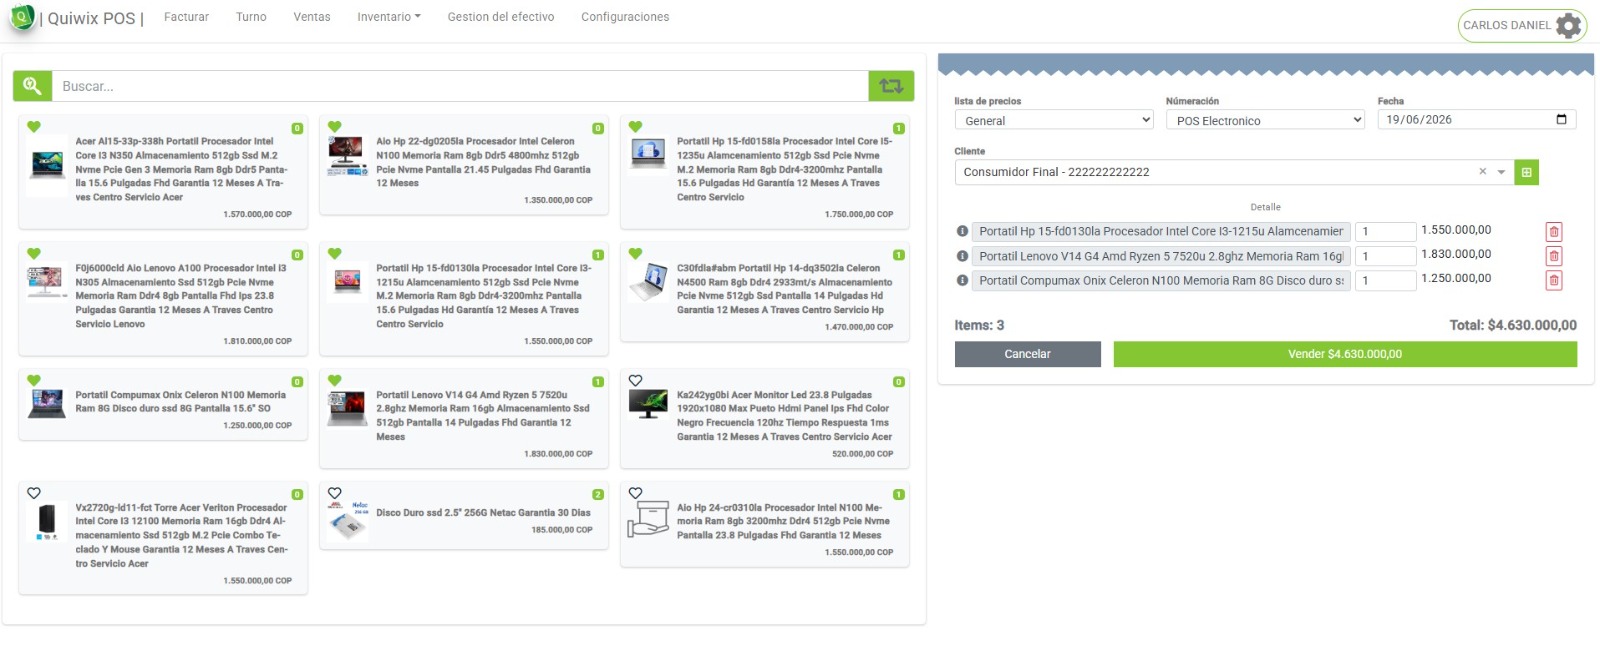Click the Total: $4.630.000,00 text
Screen dimensions: 1600x646
coord(1513,325)
